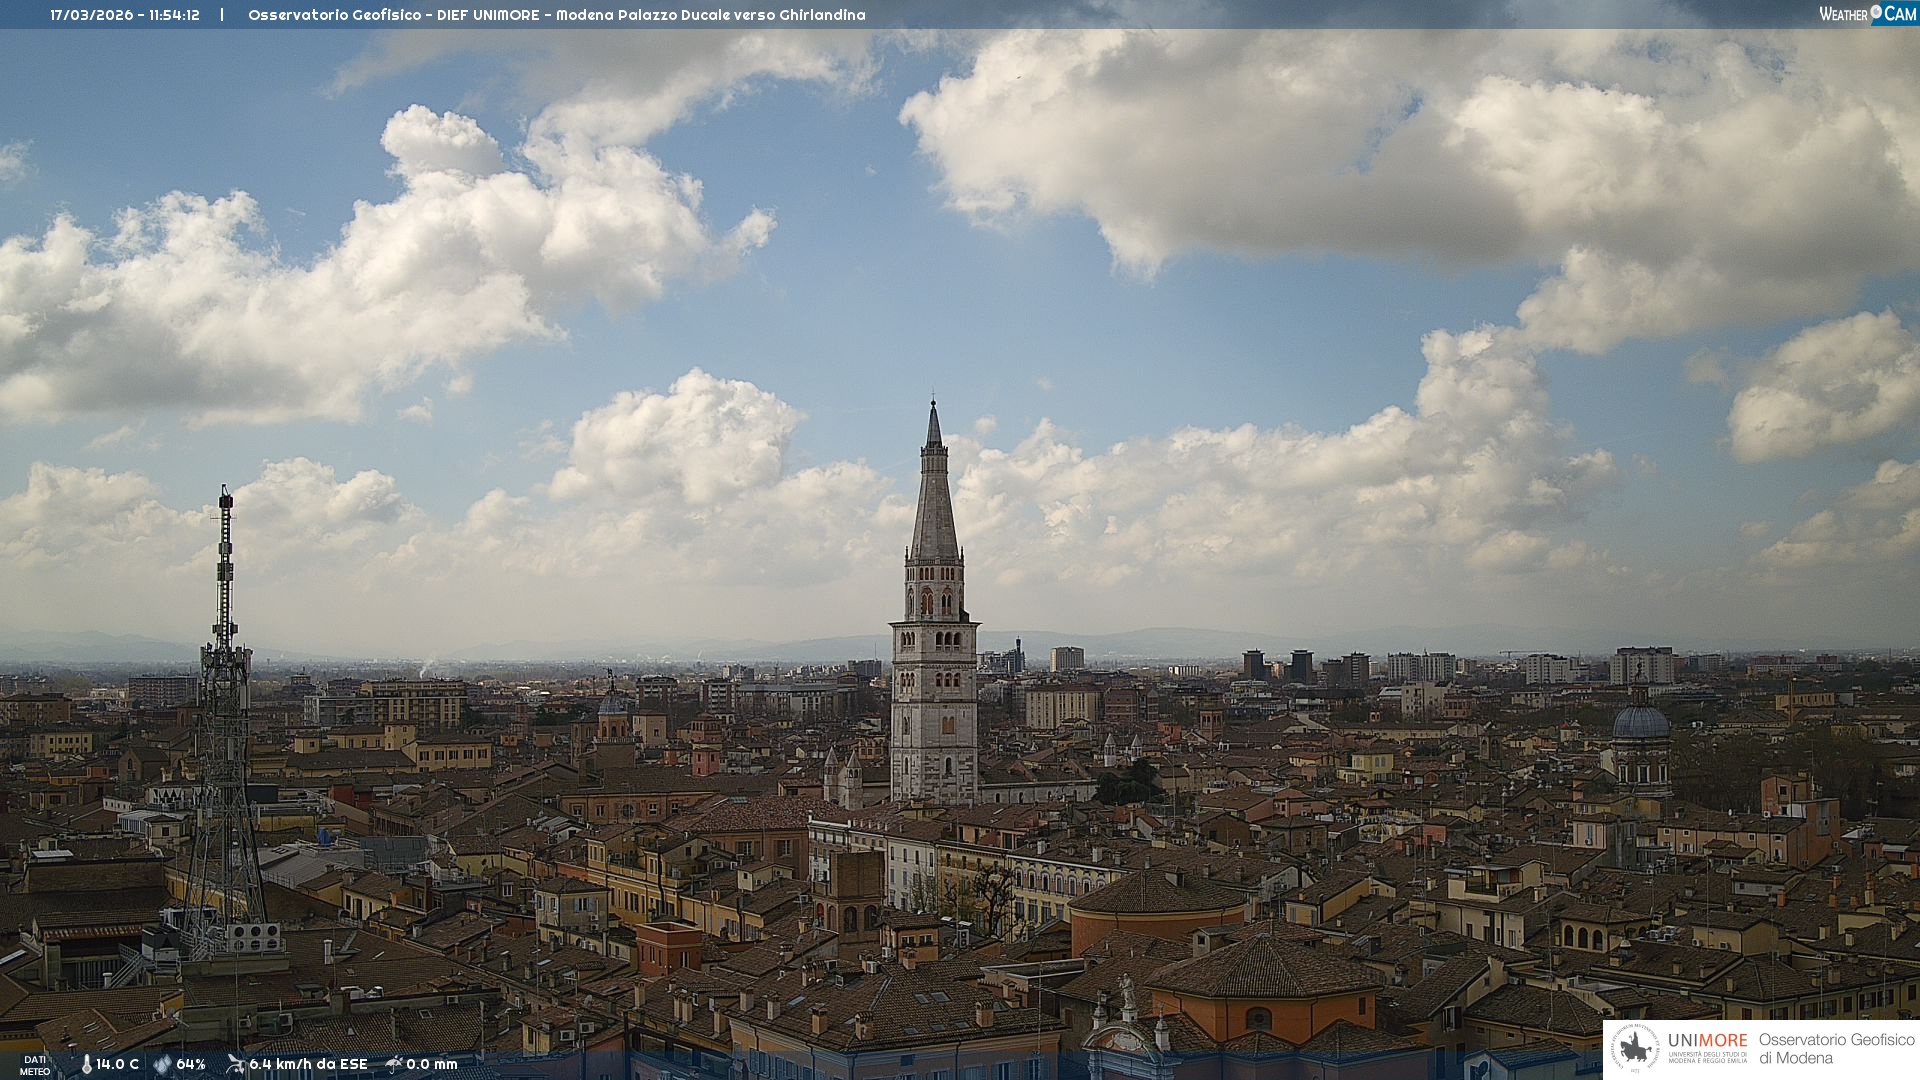Click the camera lens in WeatherCam logo

point(1876,12)
